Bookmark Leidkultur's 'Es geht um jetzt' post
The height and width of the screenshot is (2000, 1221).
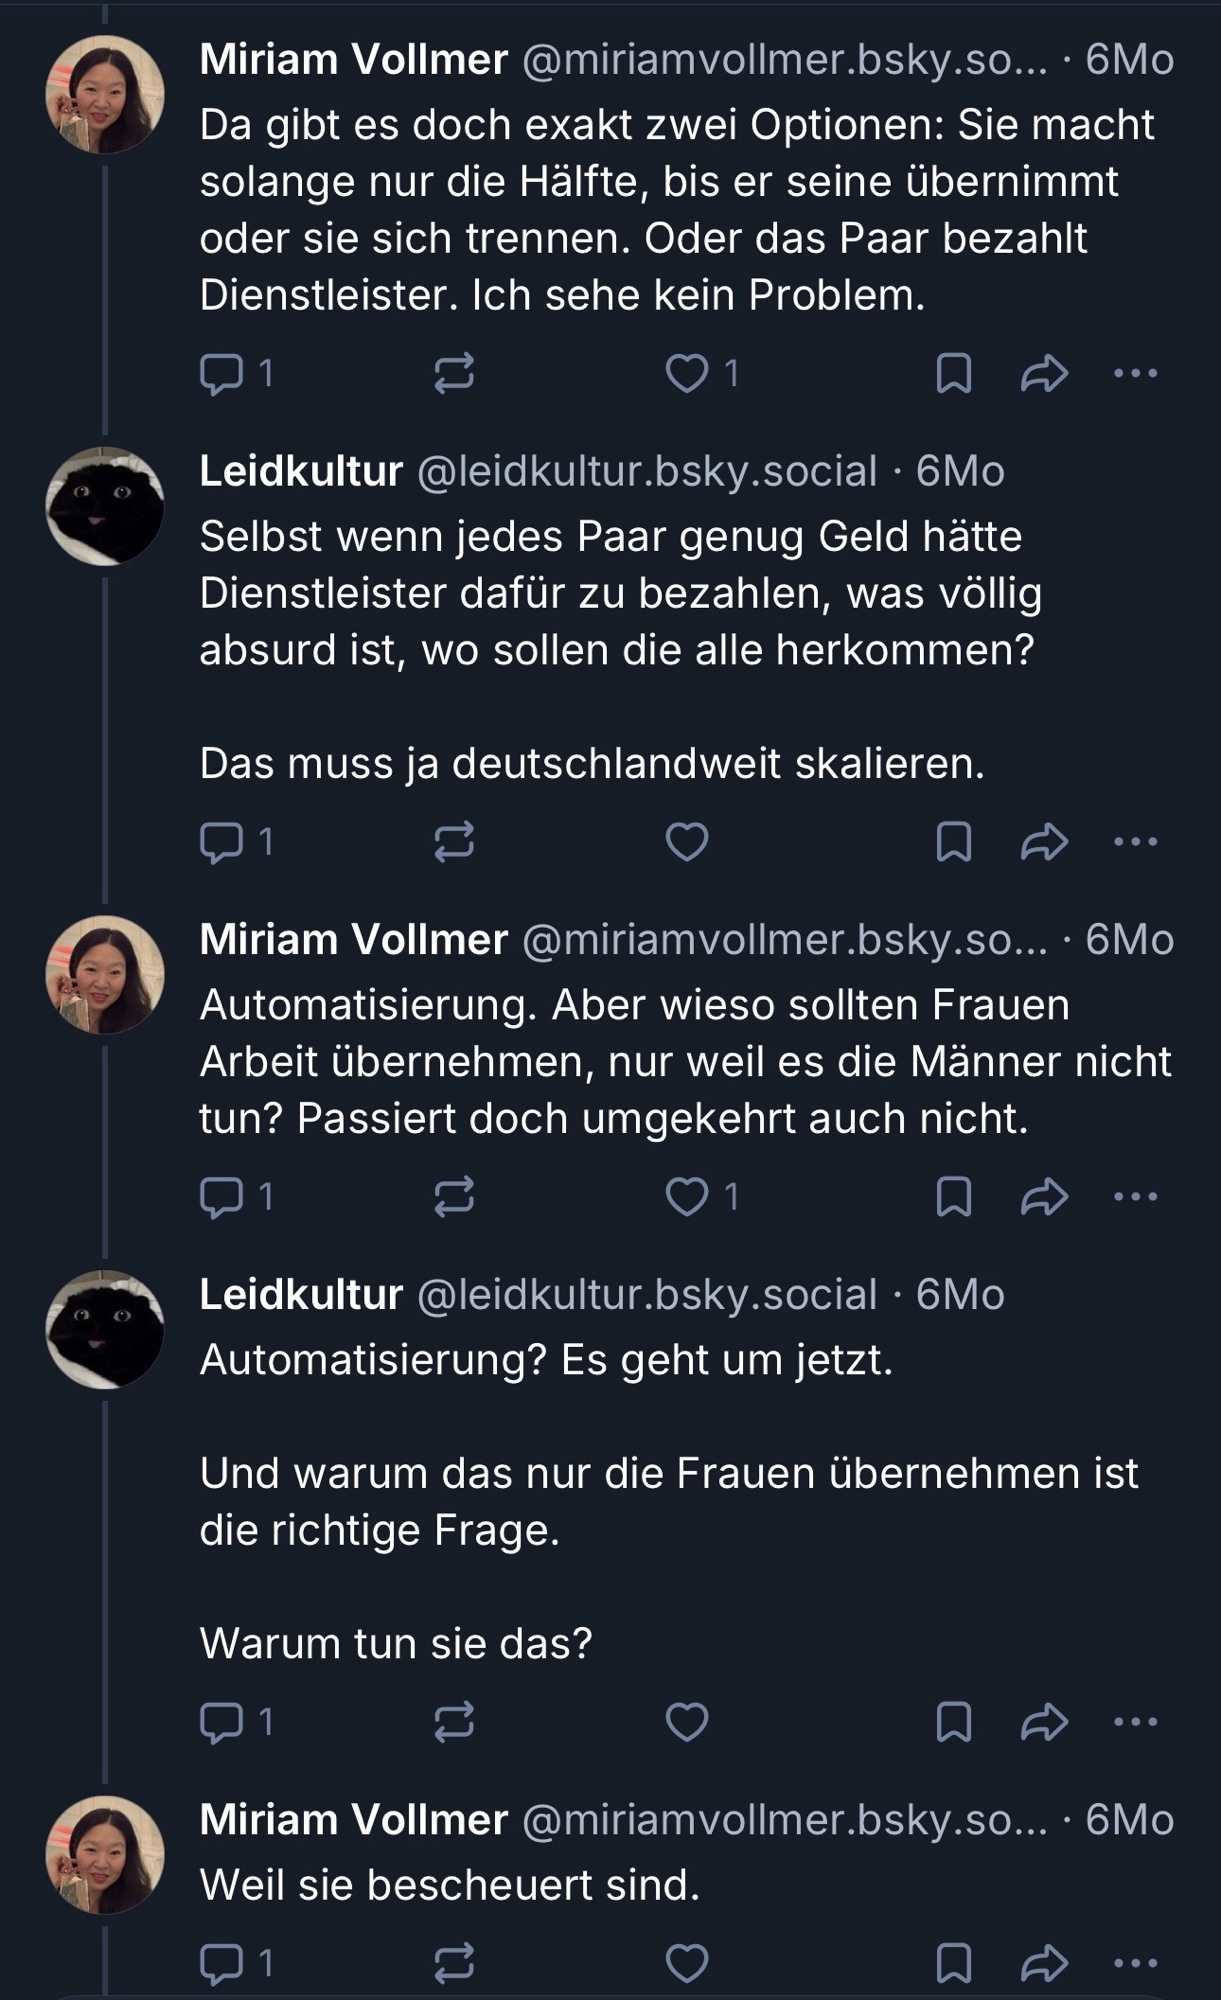953,1722
